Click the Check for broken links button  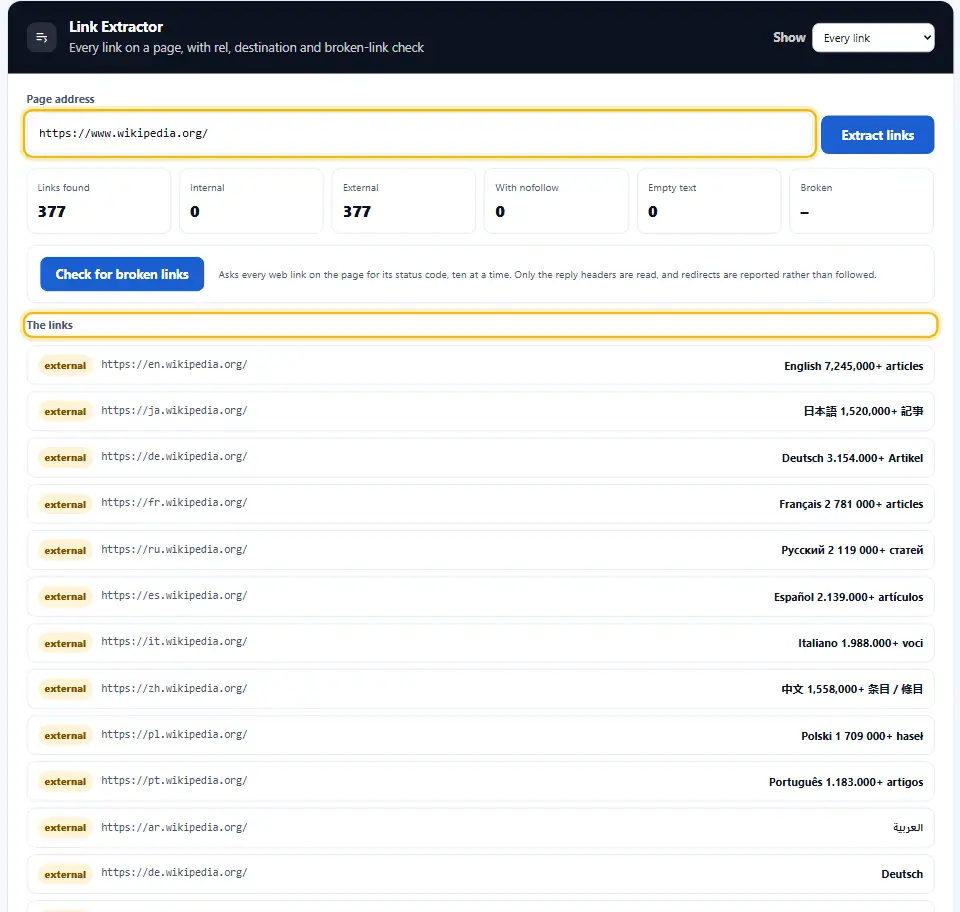point(122,274)
